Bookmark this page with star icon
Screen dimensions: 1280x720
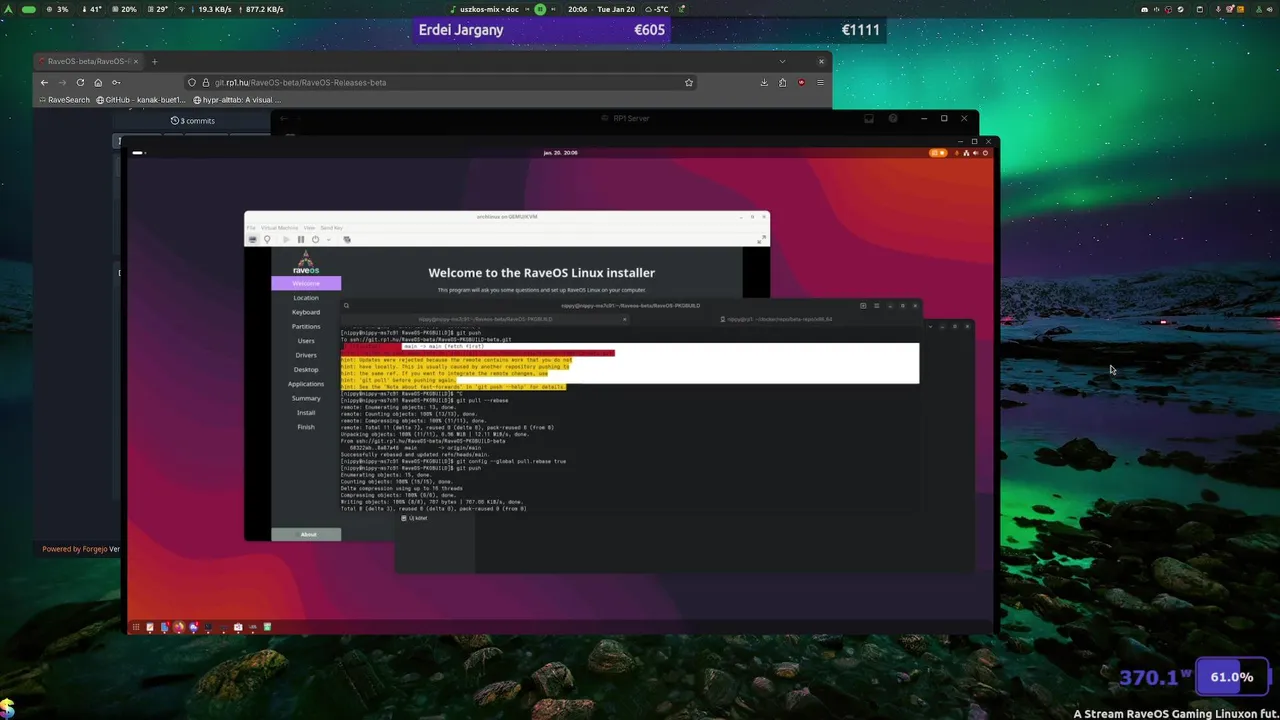tap(689, 82)
